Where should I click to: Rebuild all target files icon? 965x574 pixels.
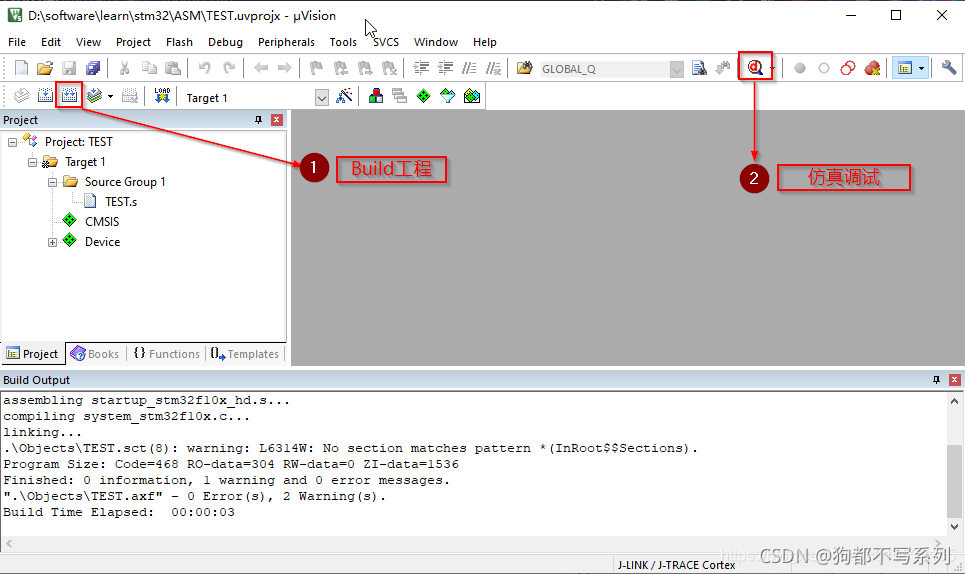point(70,96)
